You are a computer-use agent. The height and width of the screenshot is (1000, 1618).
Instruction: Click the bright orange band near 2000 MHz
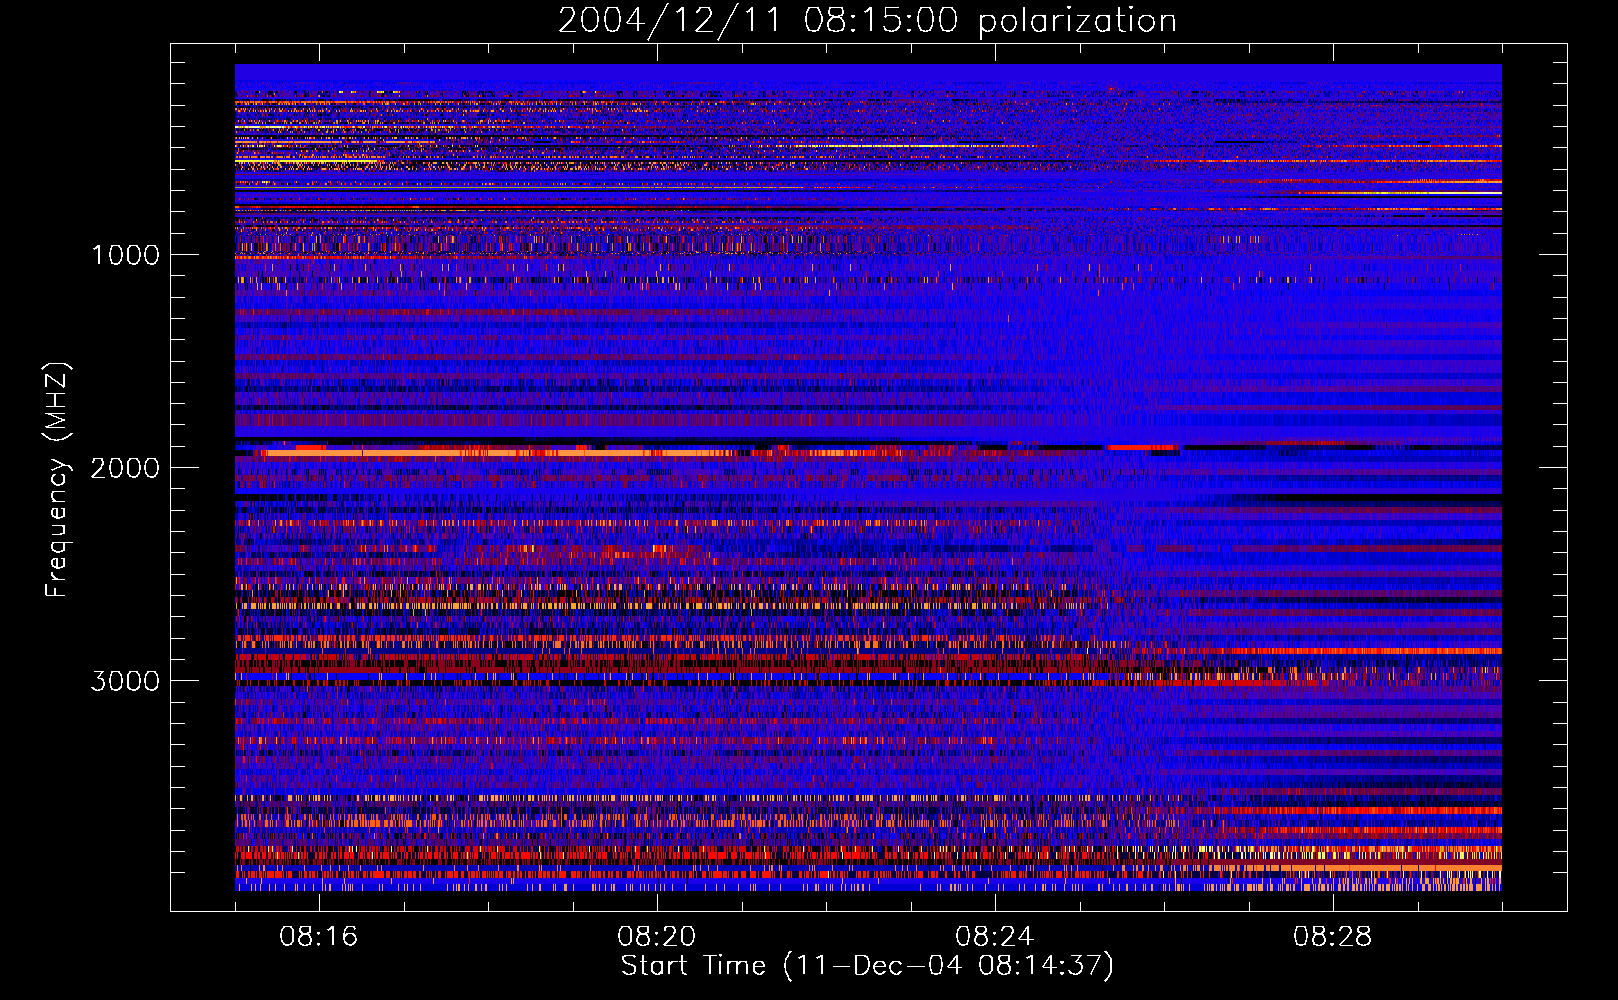tap(500, 453)
